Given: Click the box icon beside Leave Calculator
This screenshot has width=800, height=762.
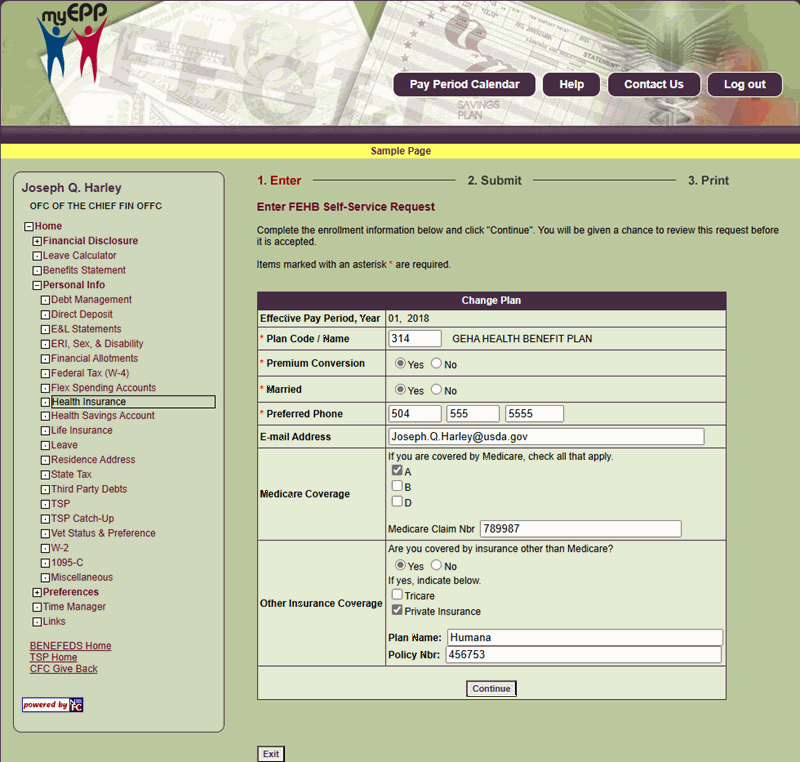Looking at the screenshot, I should click(37, 256).
